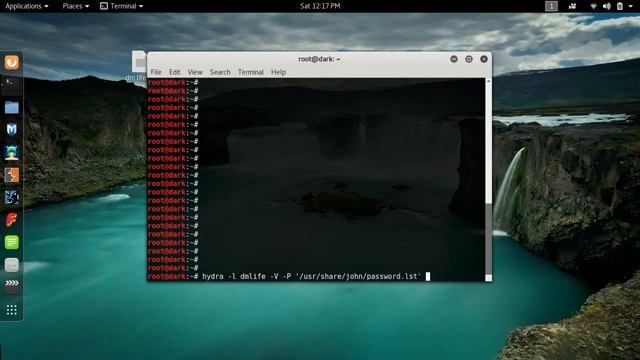Image resolution: width=640 pixels, height=360 pixels.
Task: Click the root@dark title bar text
Action: [319, 59]
